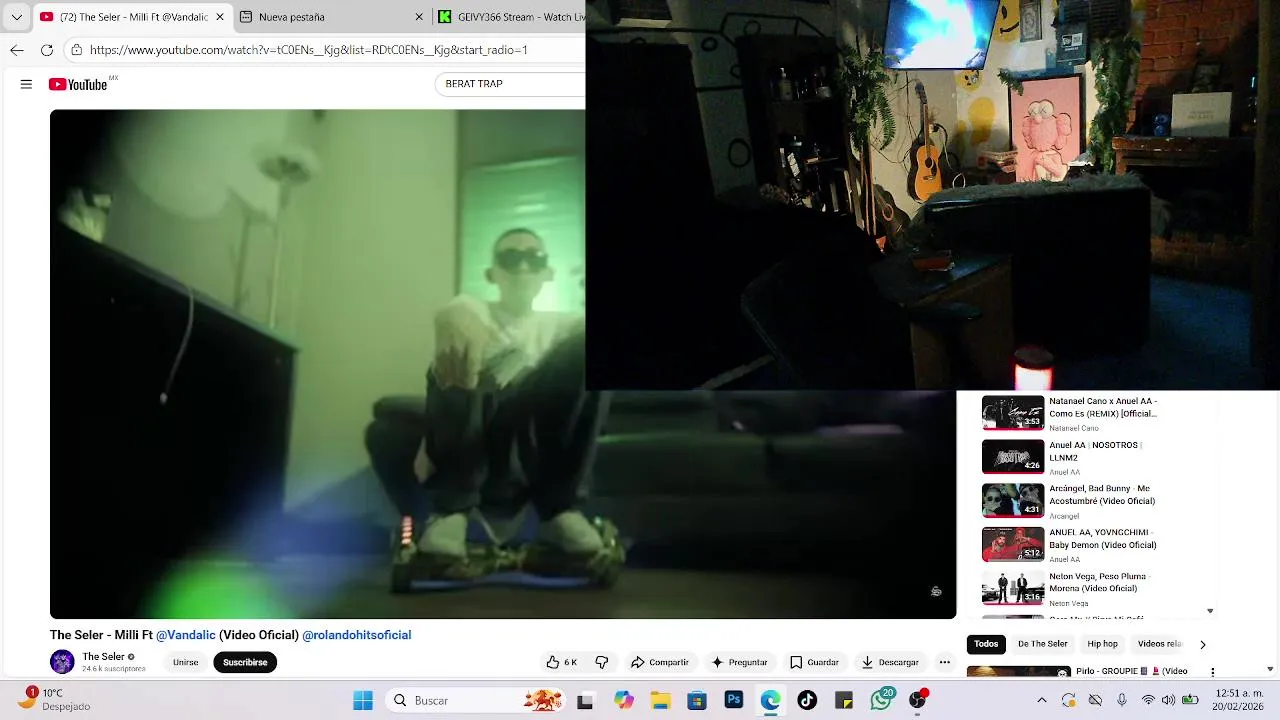Open The Seler channel avatar
Screen dimensions: 1280x720
[x=62, y=662]
